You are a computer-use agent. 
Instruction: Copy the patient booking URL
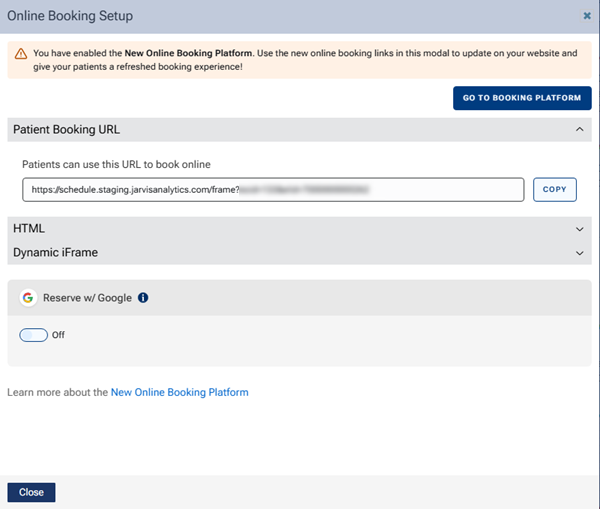pos(554,189)
